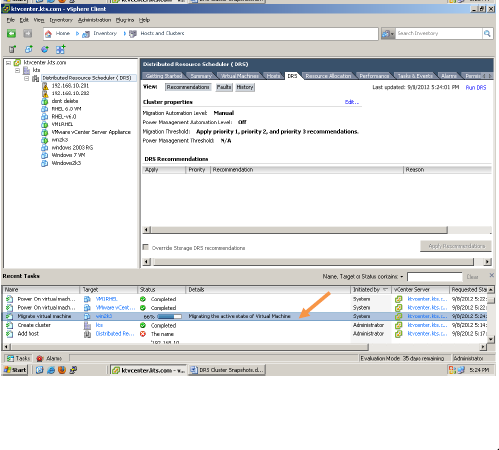The height and width of the screenshot is (450, 499).
Task: Click the Inventory icon in the breadcrumb
Action: pyautogui.click(x=86, y=34)
